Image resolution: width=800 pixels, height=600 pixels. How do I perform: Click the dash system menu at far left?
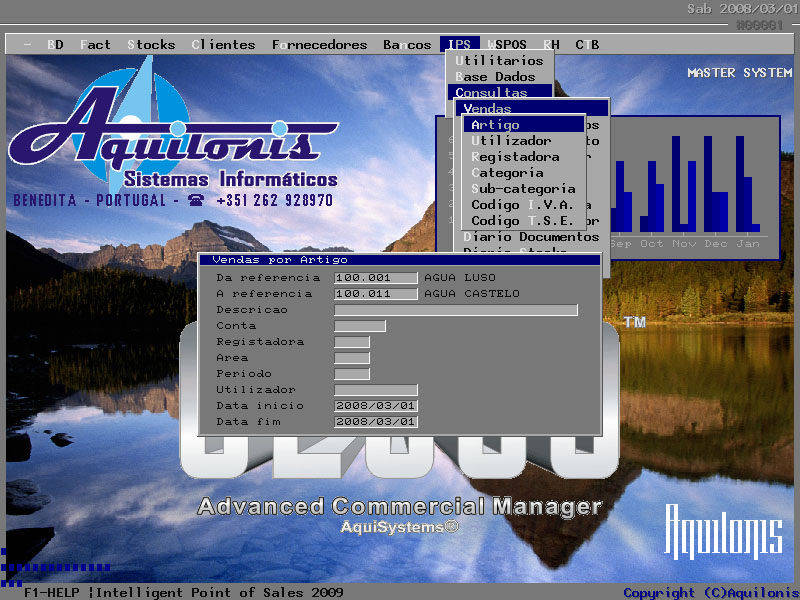tap(27, 45)
